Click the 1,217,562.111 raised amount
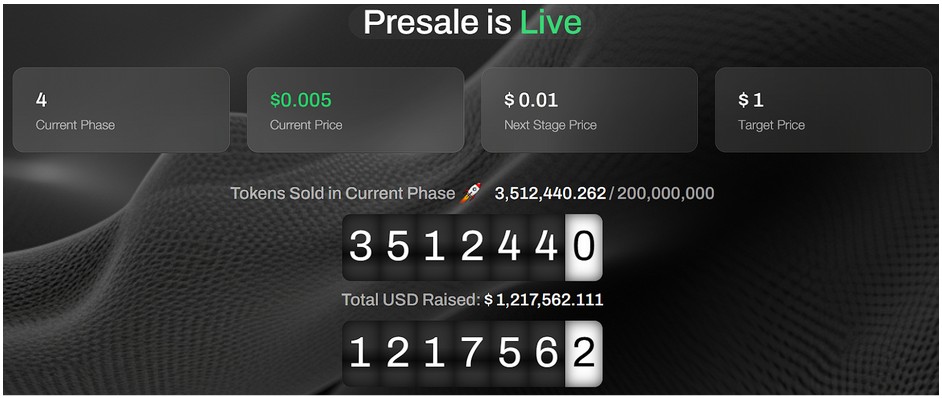 tap(549, 299)
